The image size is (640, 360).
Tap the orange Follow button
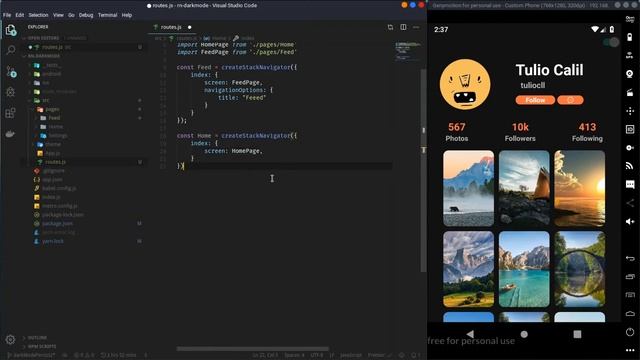click(535, 100)
